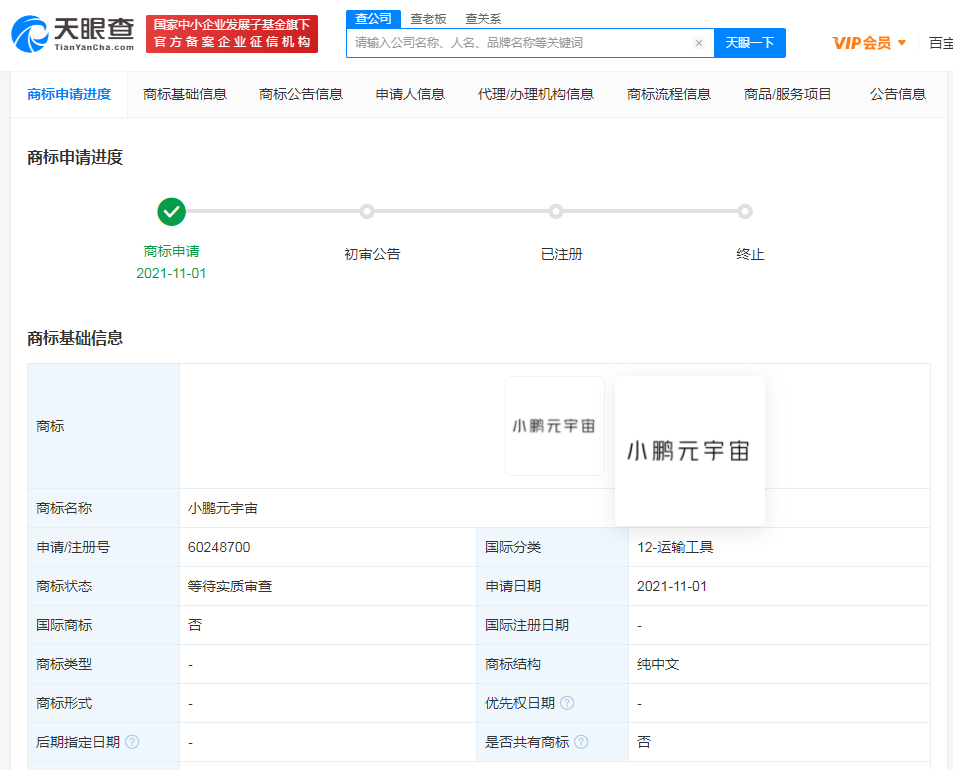This screenshot has width=953, height=770.
Task: Select the 等待实质审查 status value
Action: click(230, 586)
